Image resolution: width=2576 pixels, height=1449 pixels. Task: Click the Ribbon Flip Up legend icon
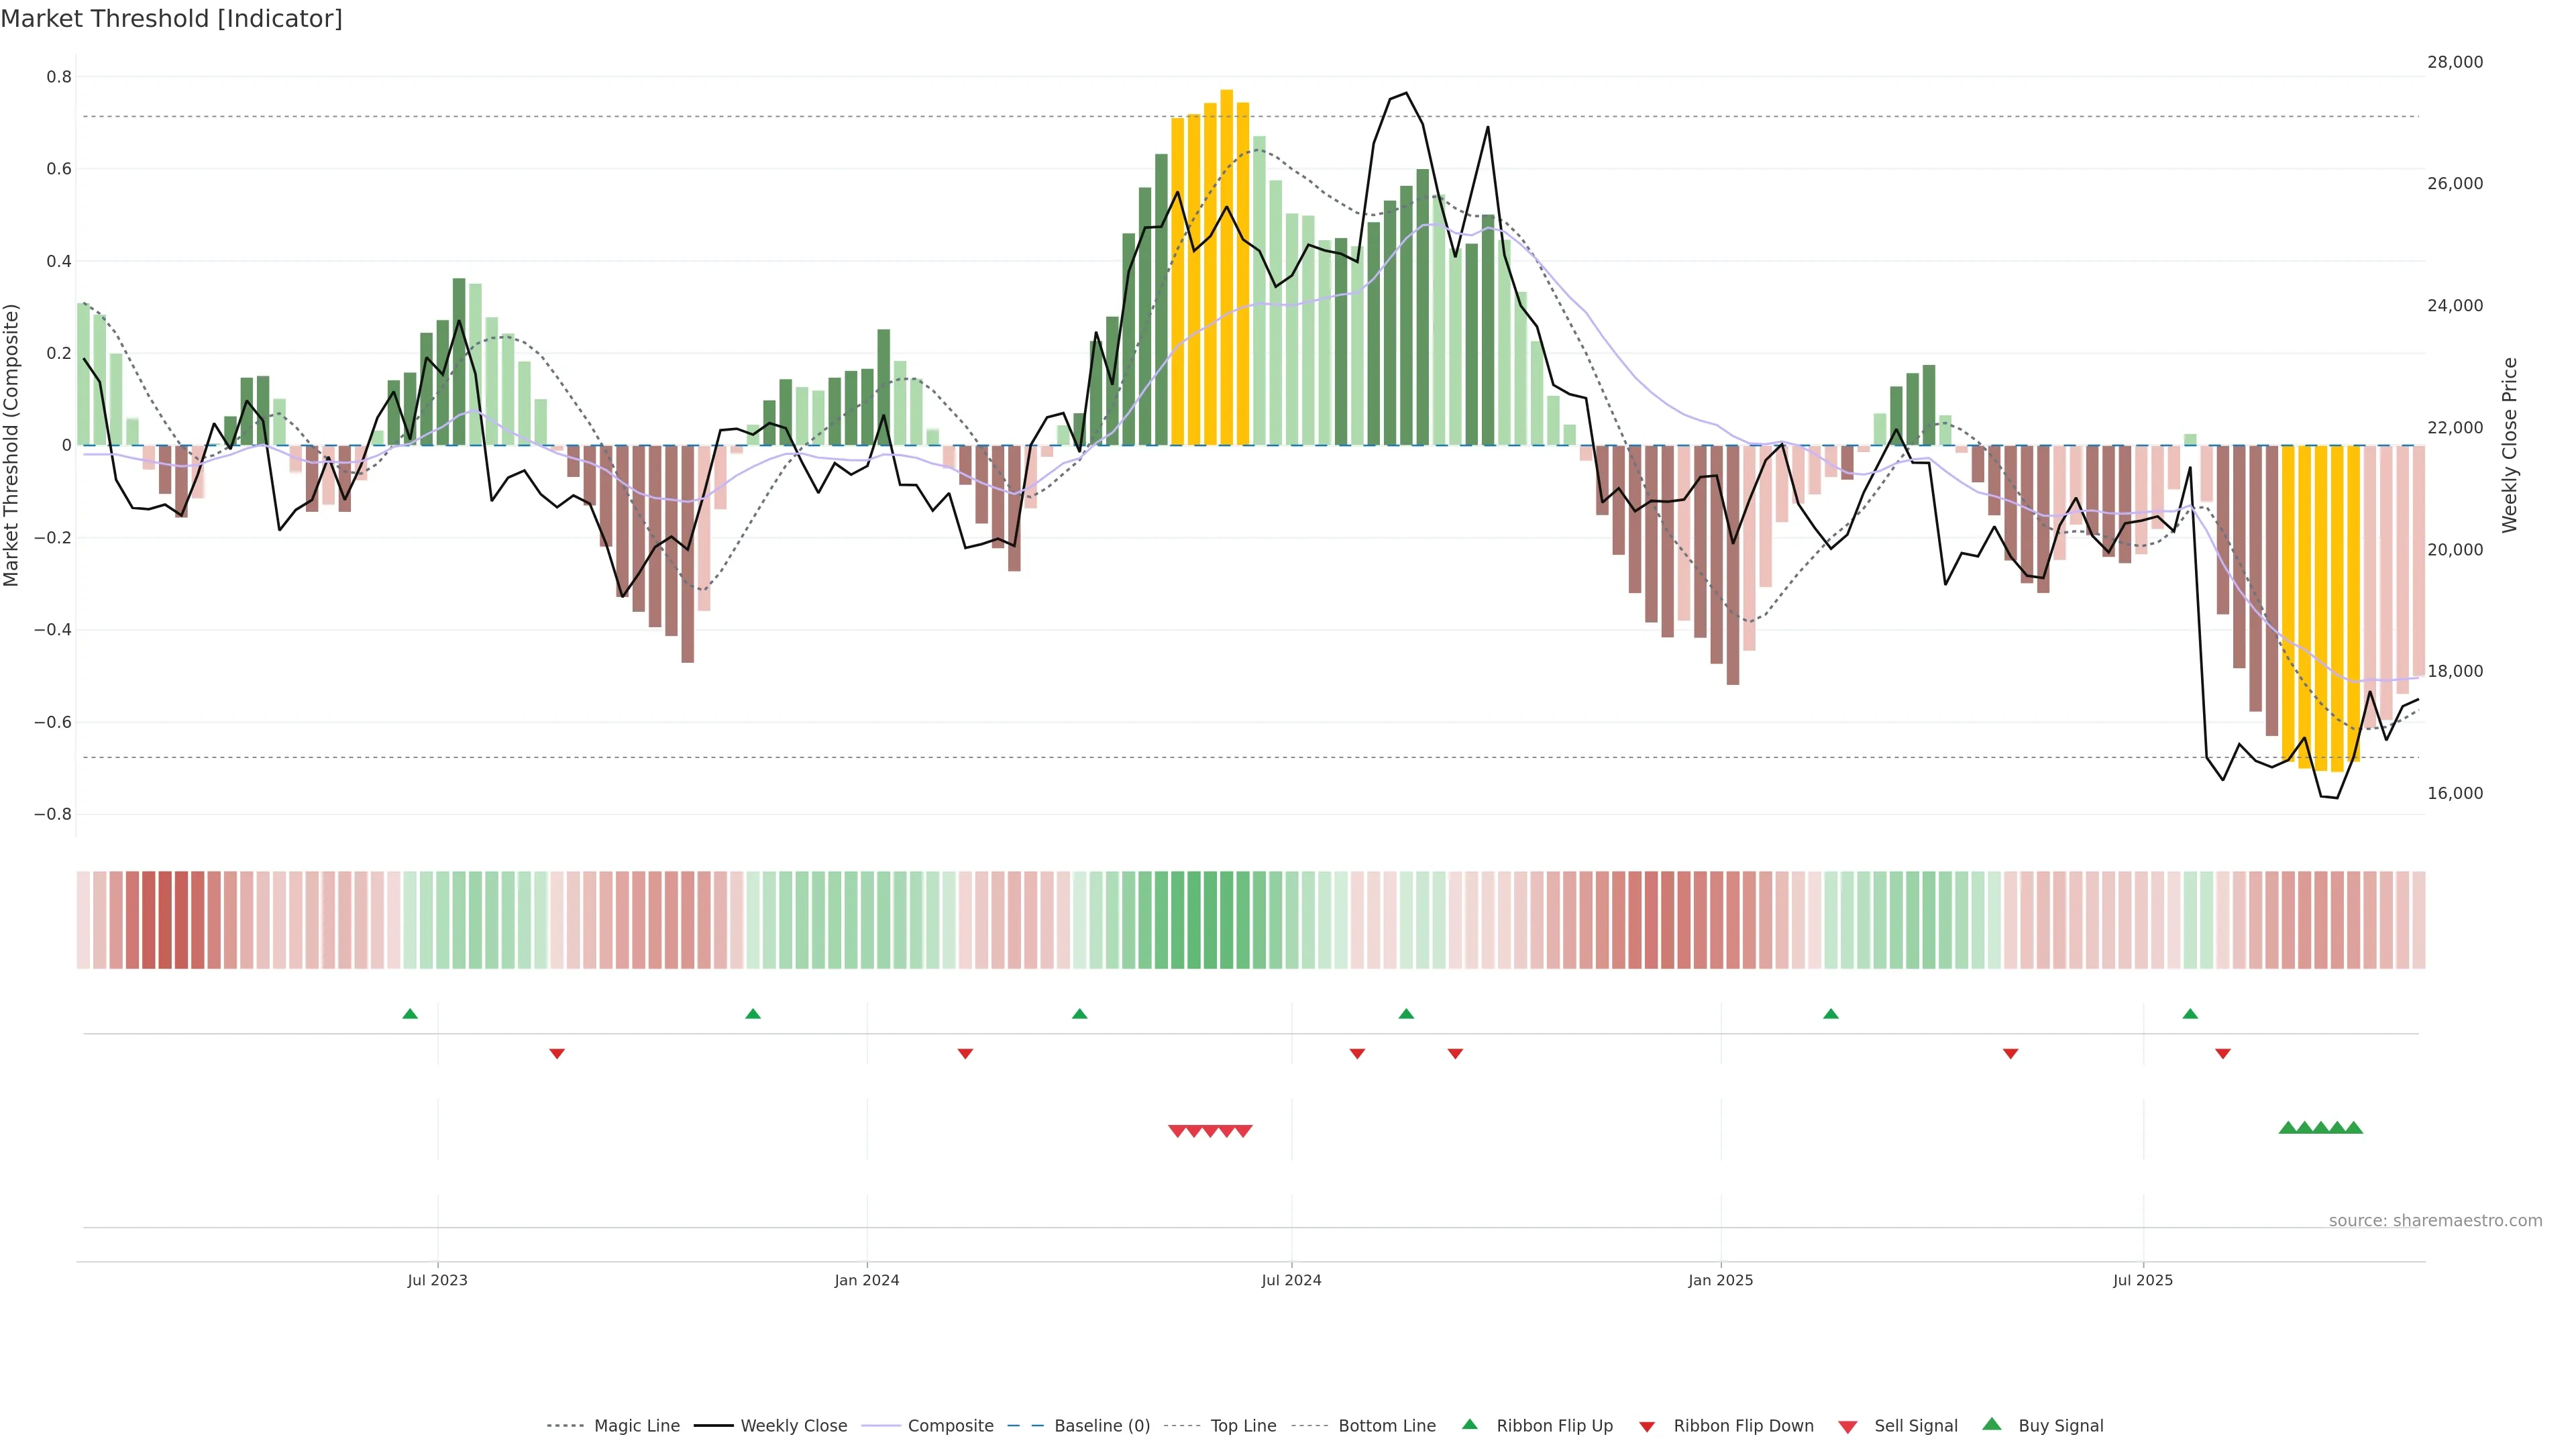[x=1469, y=1424]
